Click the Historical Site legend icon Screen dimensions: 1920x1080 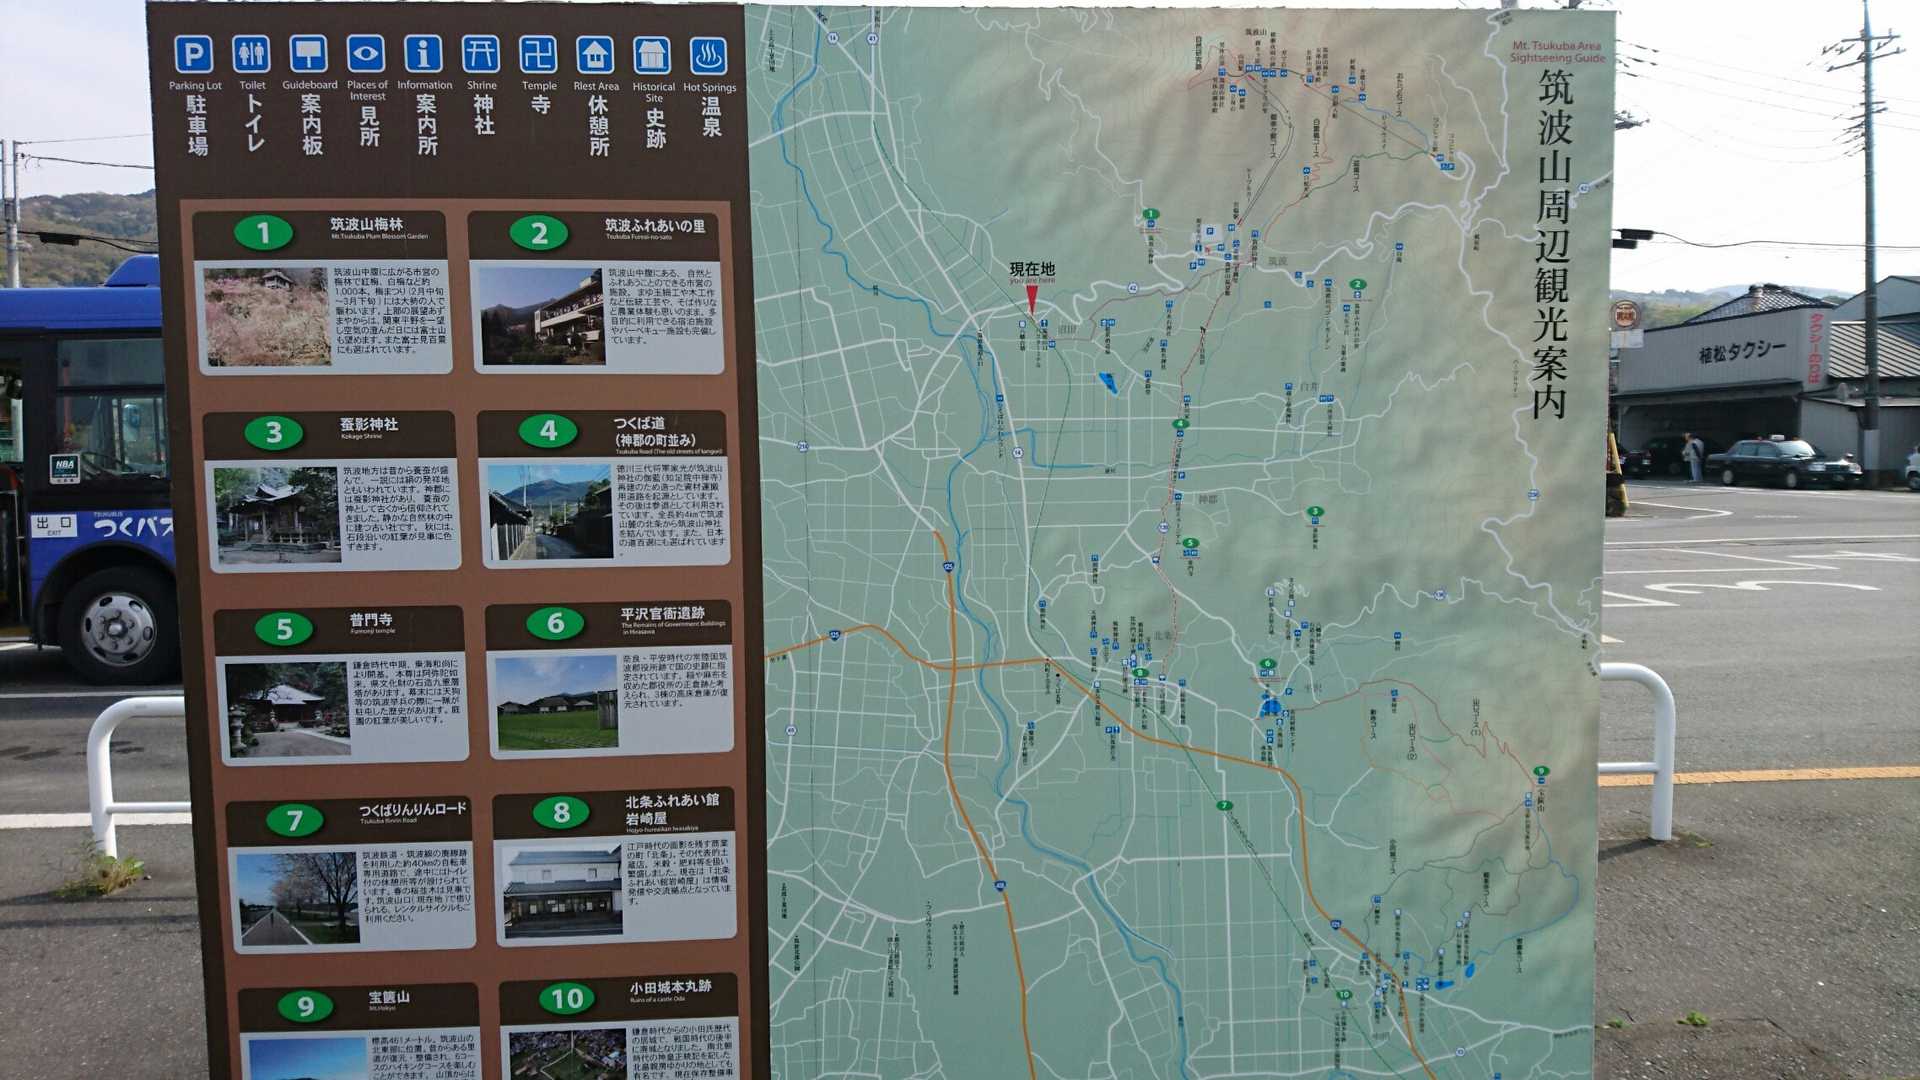pyautogui.click(x=652, y=56)
